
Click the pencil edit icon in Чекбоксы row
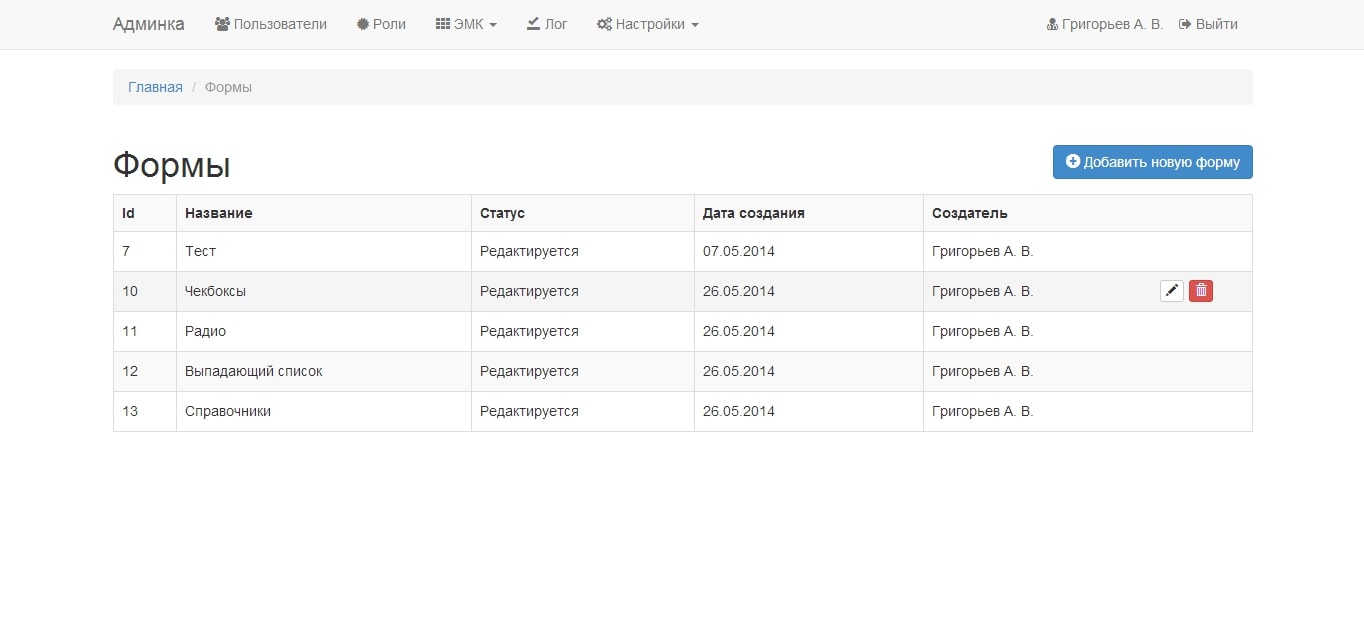point(1172,291)
